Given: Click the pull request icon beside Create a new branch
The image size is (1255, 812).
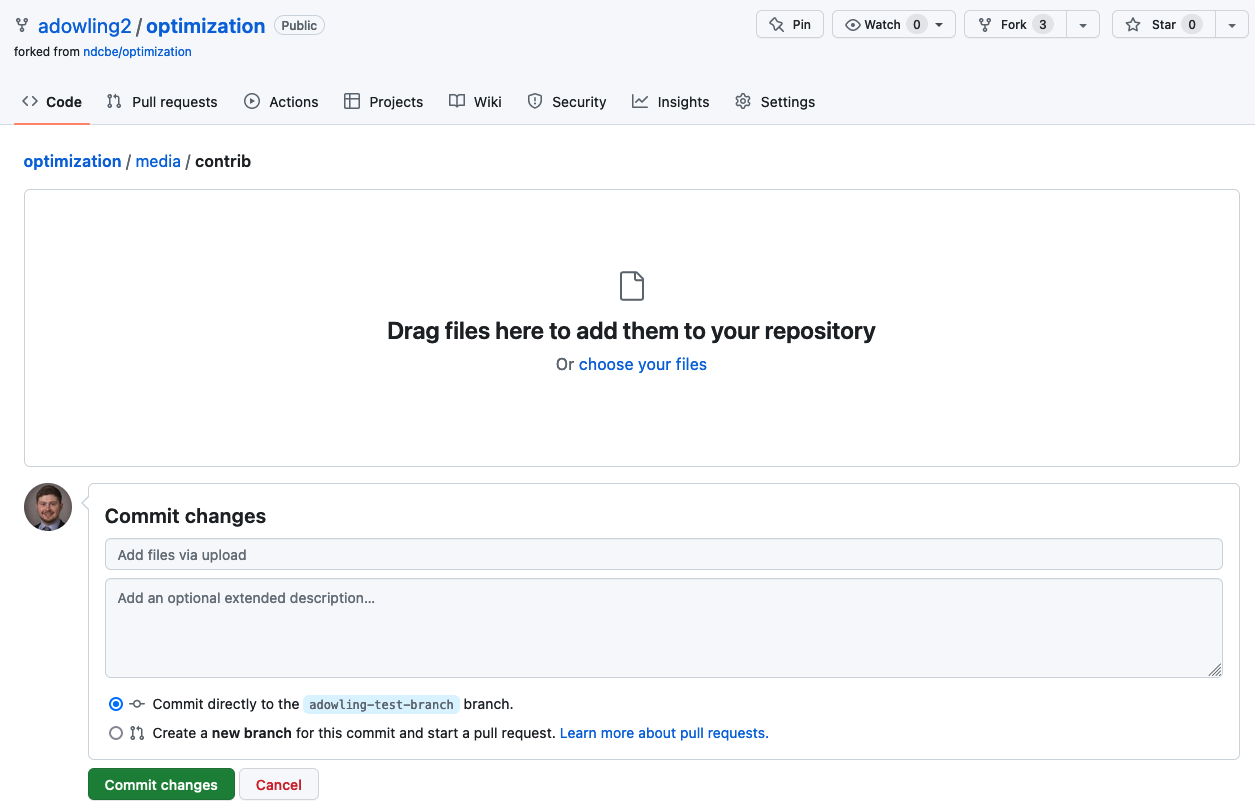Looking at the screenshot, I should pyautogui.click(x=137, y=733).
